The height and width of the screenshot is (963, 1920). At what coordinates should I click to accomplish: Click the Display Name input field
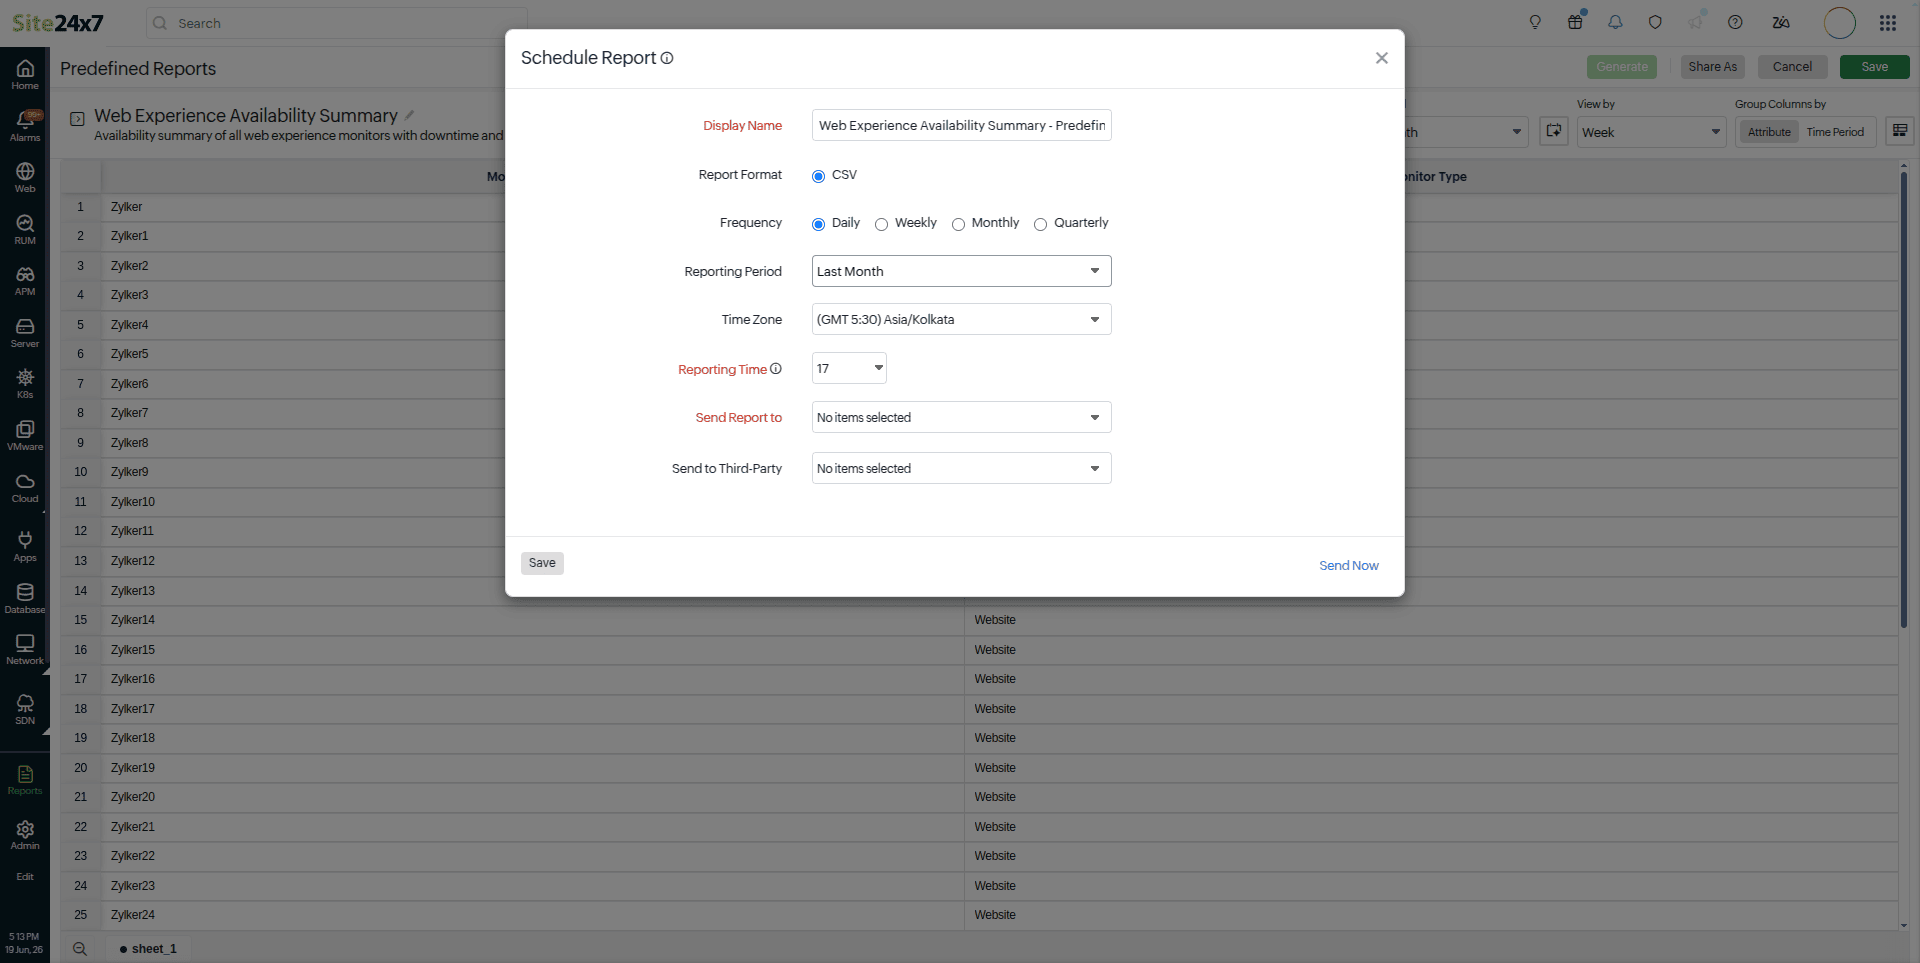[961, 125]
